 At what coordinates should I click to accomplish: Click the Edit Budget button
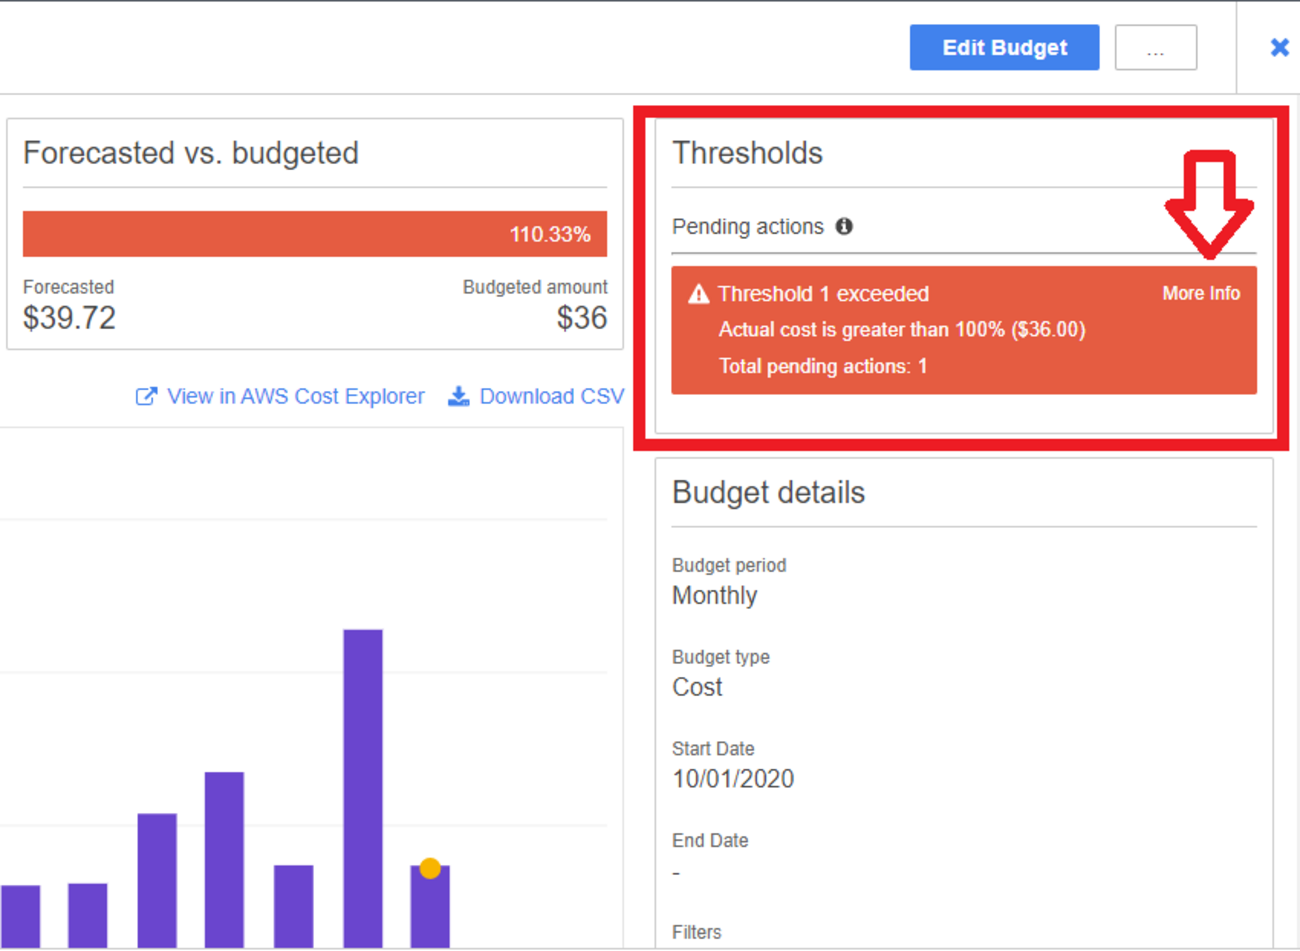pos(1004,48)
